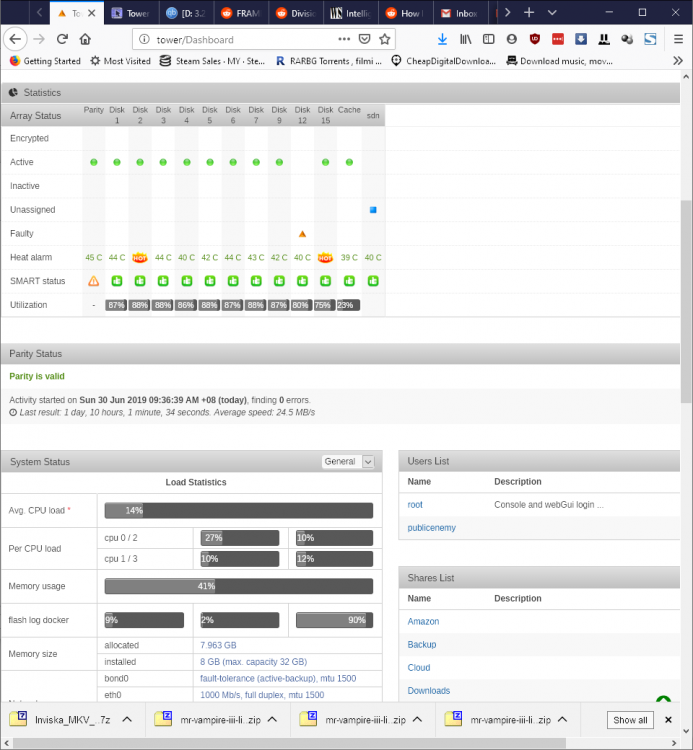The height and width of the screenshot is (750, 693).
Task: Click the uBlock Origin shield icon
Action: pos(535,39)
